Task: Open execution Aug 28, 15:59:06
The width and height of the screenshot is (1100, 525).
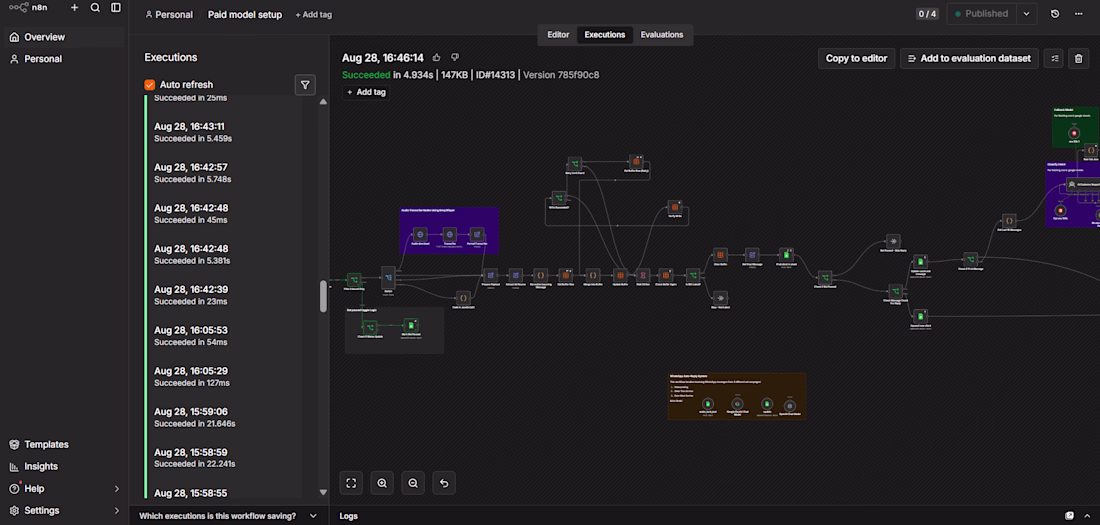Action: [x=223, y=417]
